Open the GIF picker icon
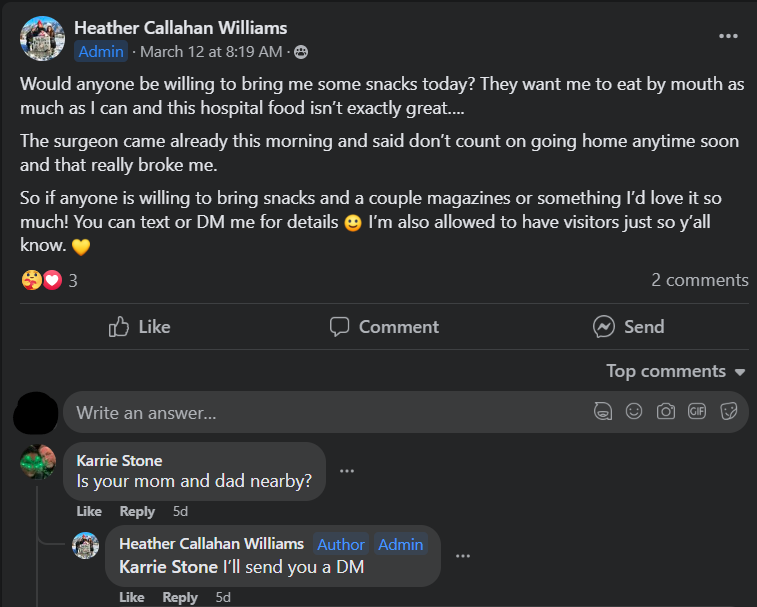 pyautogui.click(x=697, y=411)
